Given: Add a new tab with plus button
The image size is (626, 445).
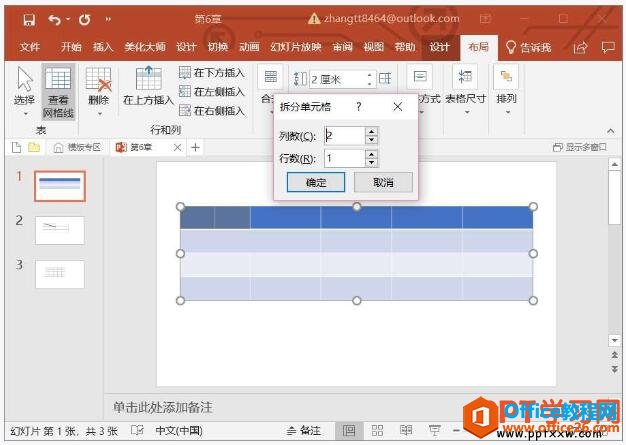Looking at the screenshot, I should 195,148.
